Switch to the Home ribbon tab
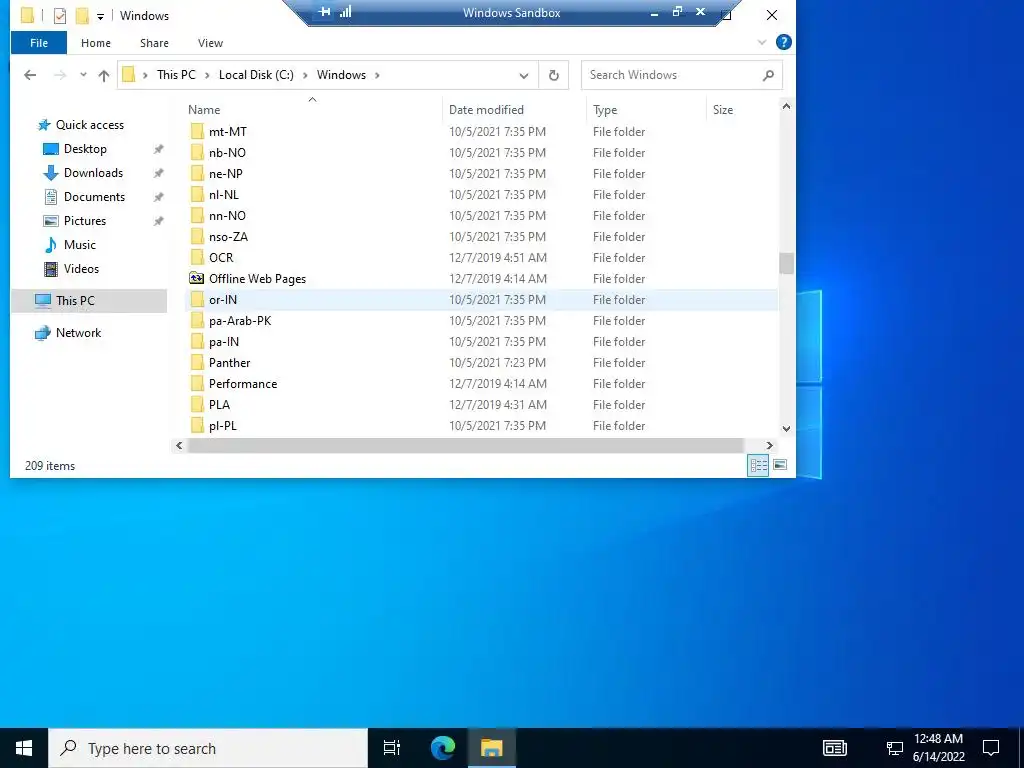Image resolution: width=1024 pixels, height=768 pixels. (95, 43)
